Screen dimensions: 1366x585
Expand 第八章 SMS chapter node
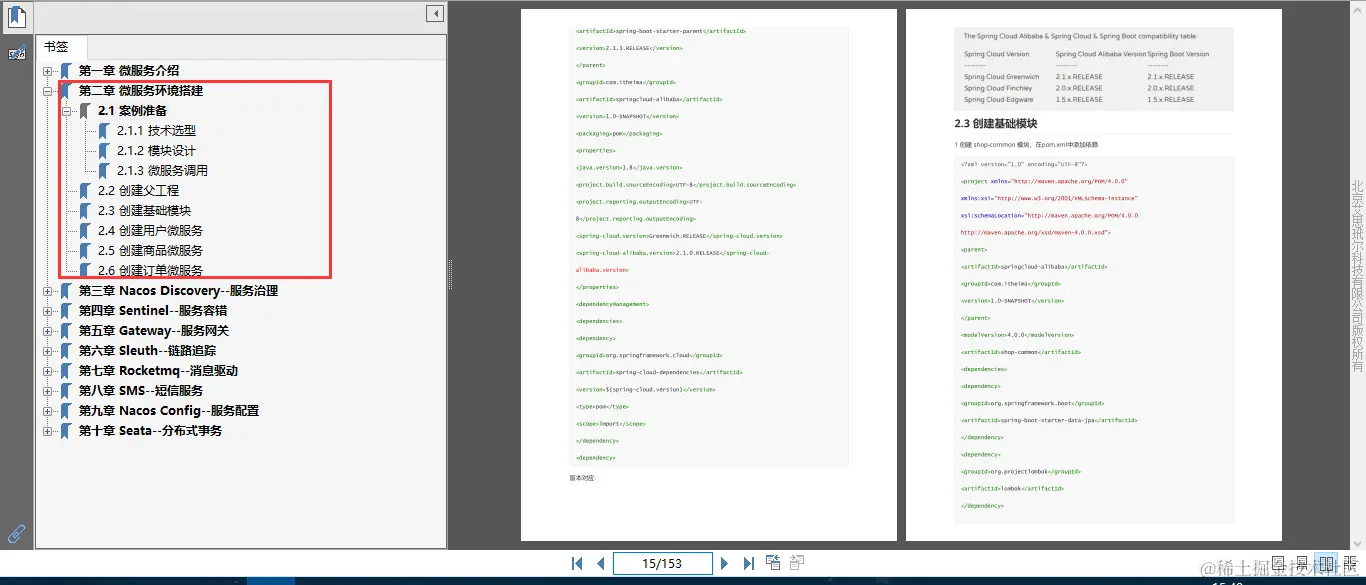pos(47,391)
